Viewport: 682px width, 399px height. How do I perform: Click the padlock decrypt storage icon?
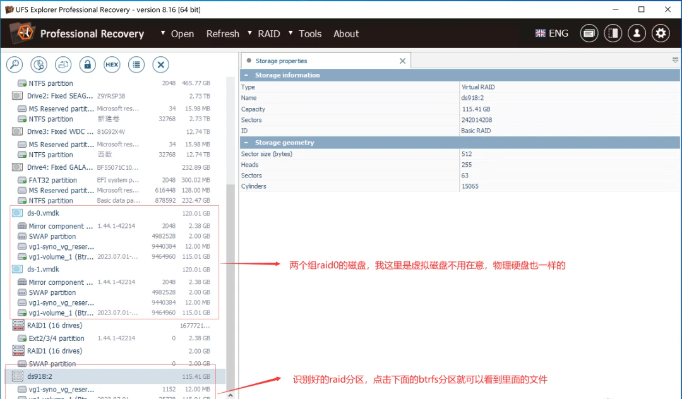click(87, 65)
